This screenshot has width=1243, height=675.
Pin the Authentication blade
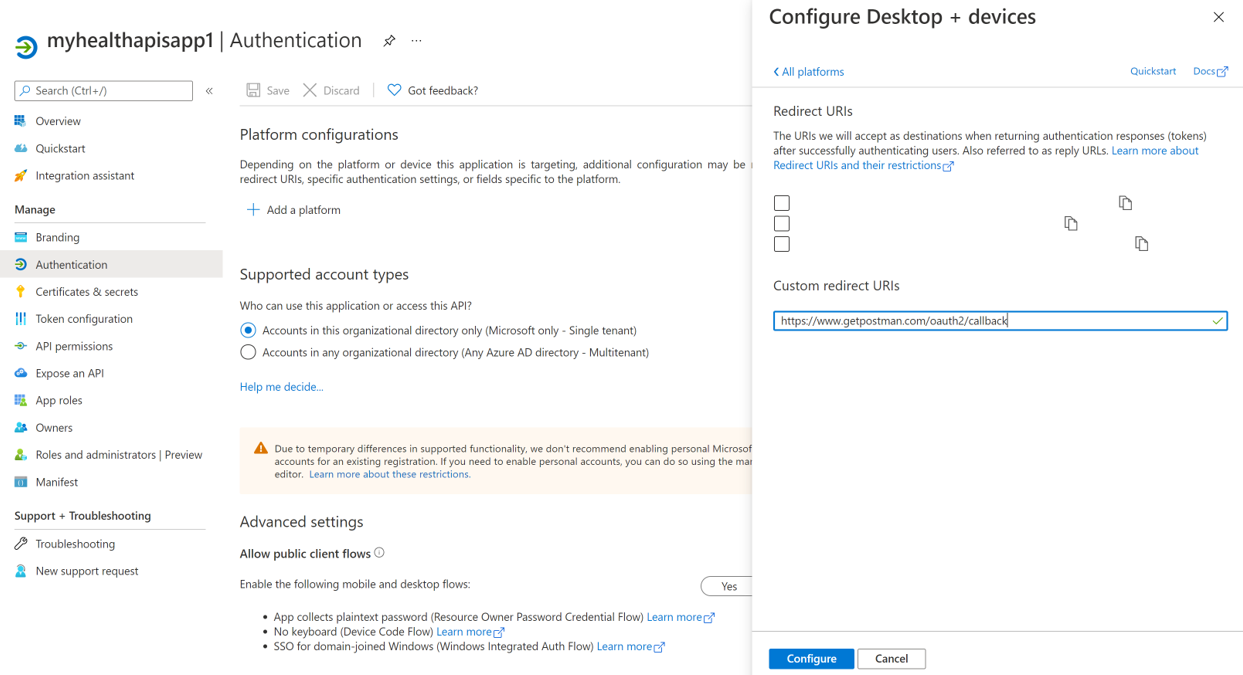tap(389, 40)
